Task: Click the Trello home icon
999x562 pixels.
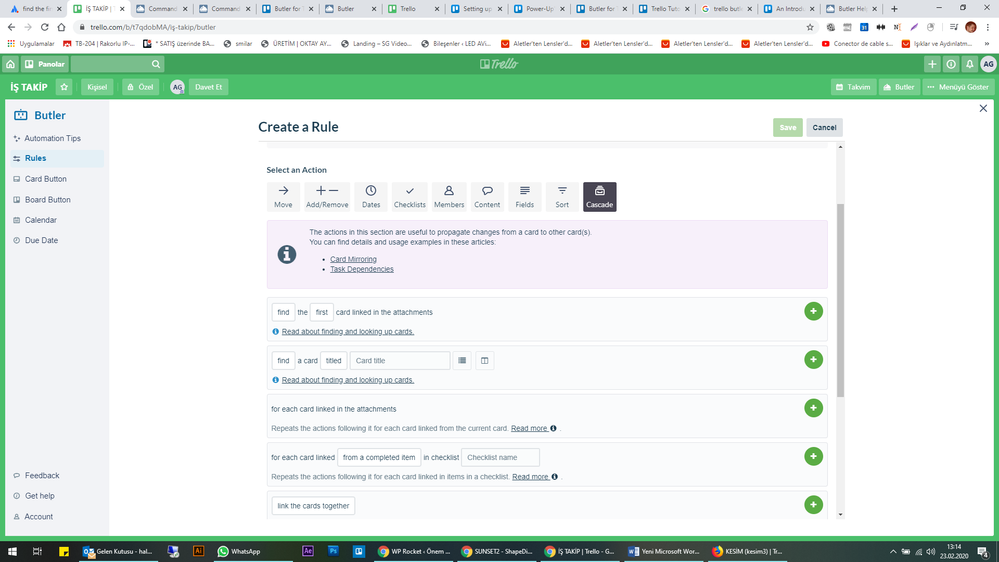Action: click(11, 64)
